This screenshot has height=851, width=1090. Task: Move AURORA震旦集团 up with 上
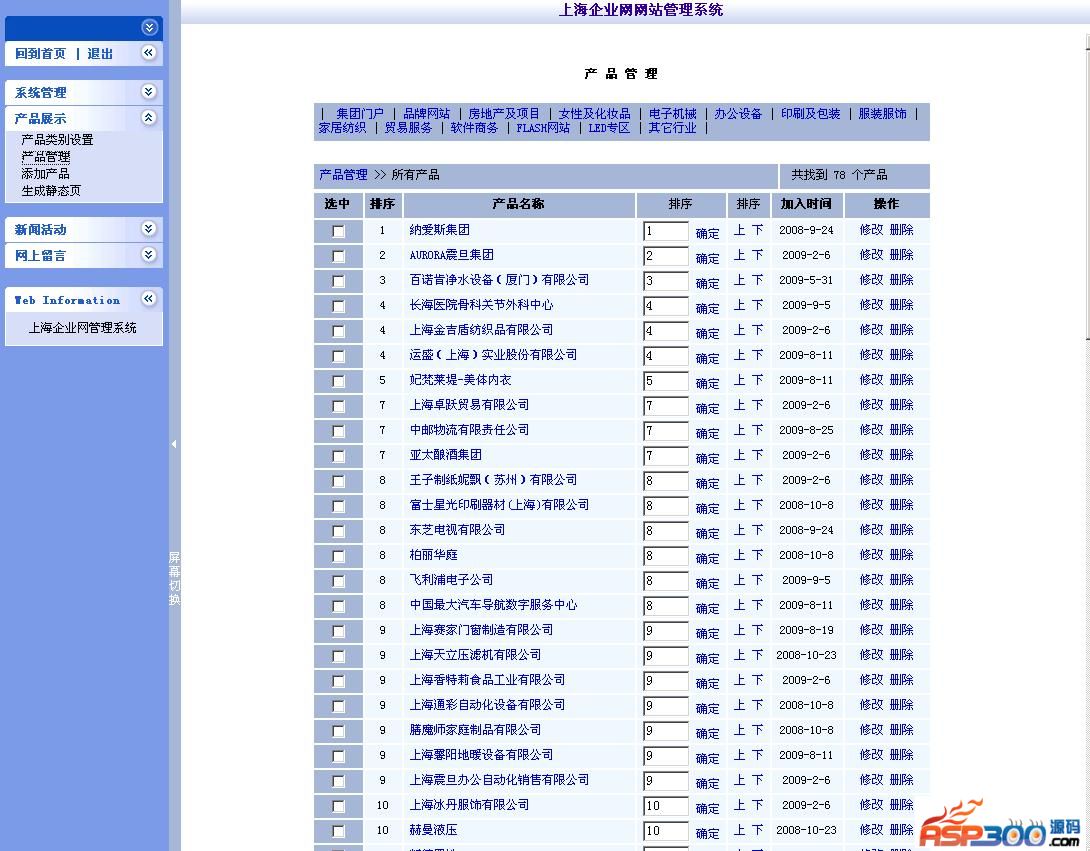pos(740,255)
